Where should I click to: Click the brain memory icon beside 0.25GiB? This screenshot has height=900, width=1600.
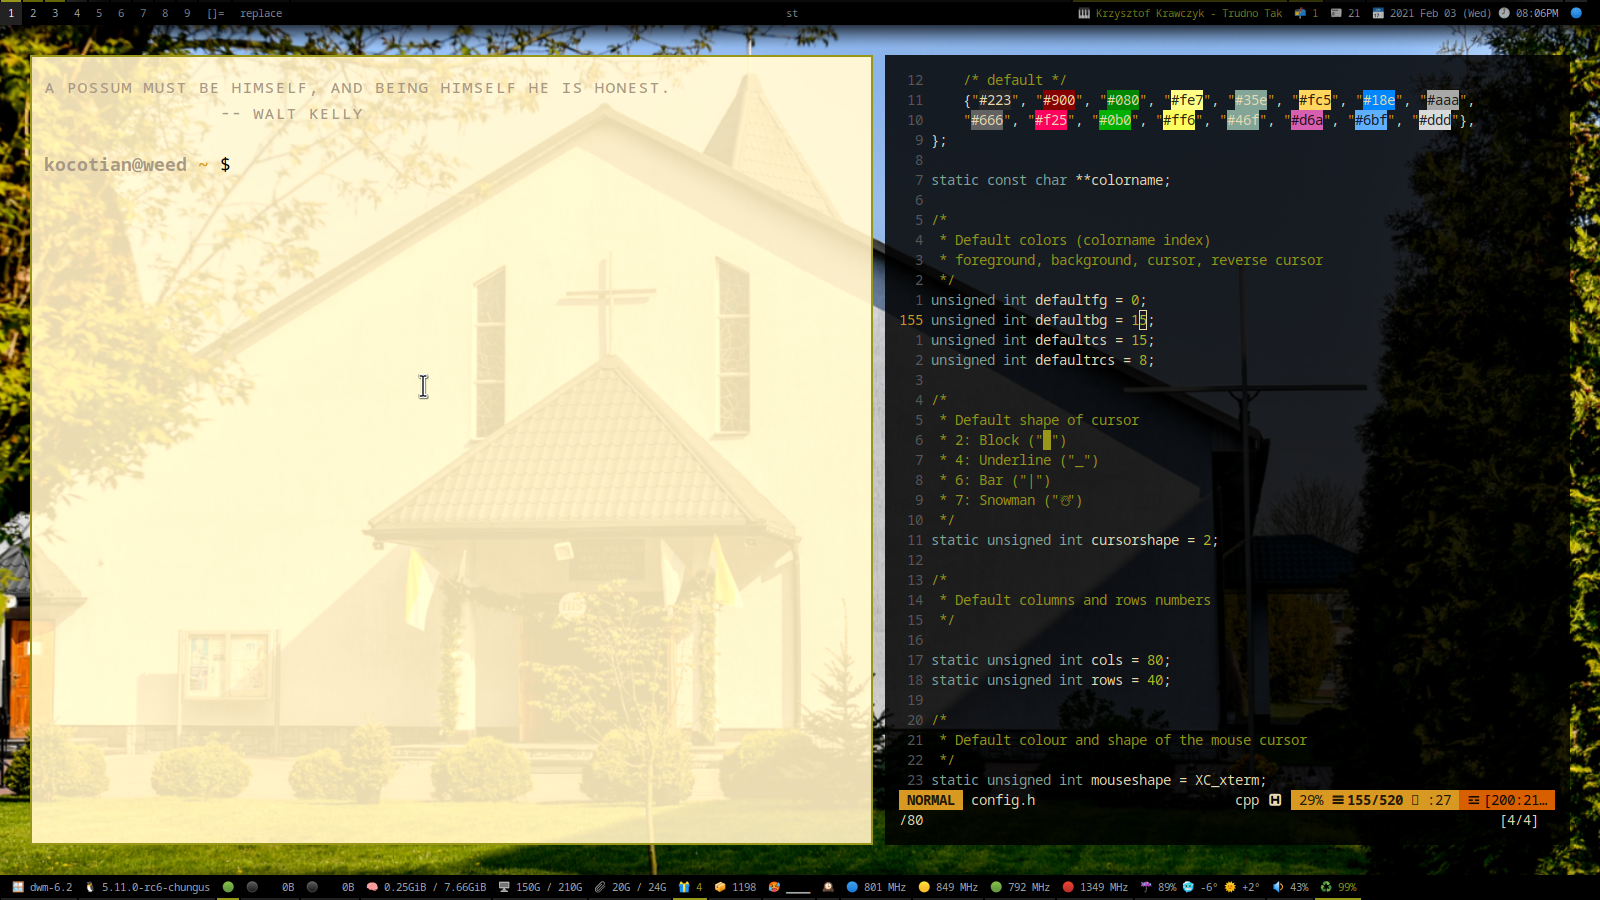372,887
